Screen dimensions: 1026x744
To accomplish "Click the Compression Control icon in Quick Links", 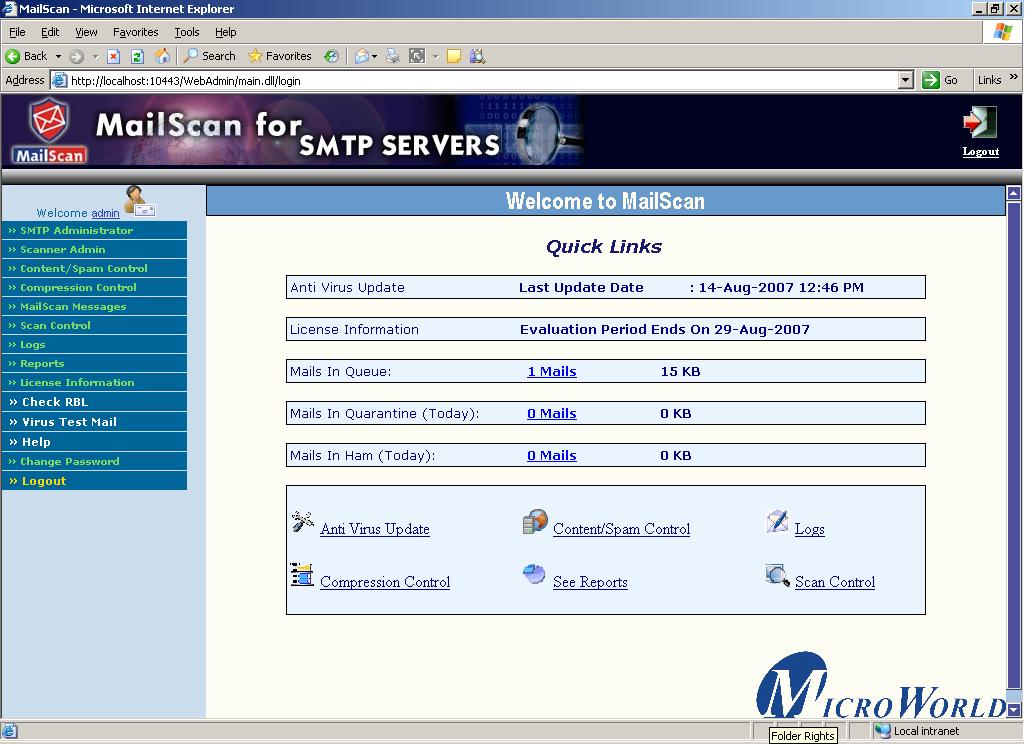I will (302, 575).
